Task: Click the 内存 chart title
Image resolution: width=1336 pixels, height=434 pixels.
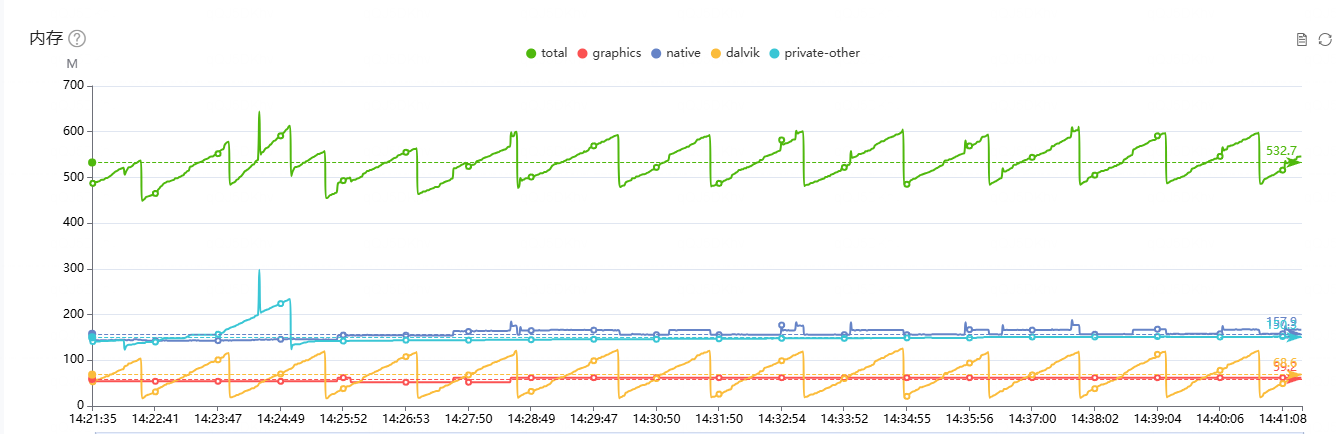Action: (x=46, y=39)
